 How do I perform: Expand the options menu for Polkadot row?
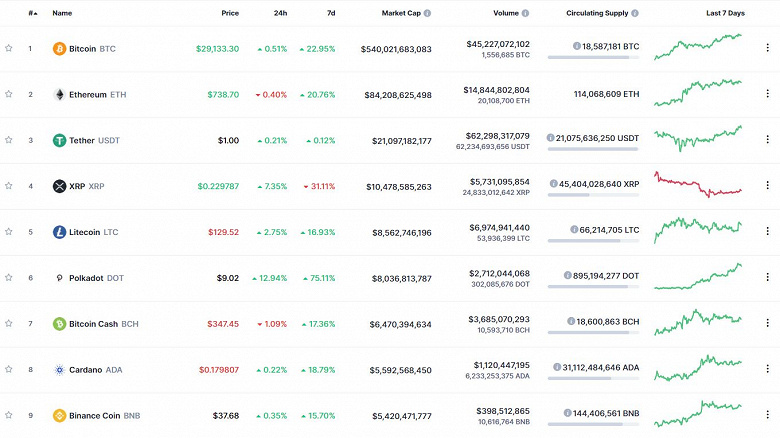(x=768, y=278)
